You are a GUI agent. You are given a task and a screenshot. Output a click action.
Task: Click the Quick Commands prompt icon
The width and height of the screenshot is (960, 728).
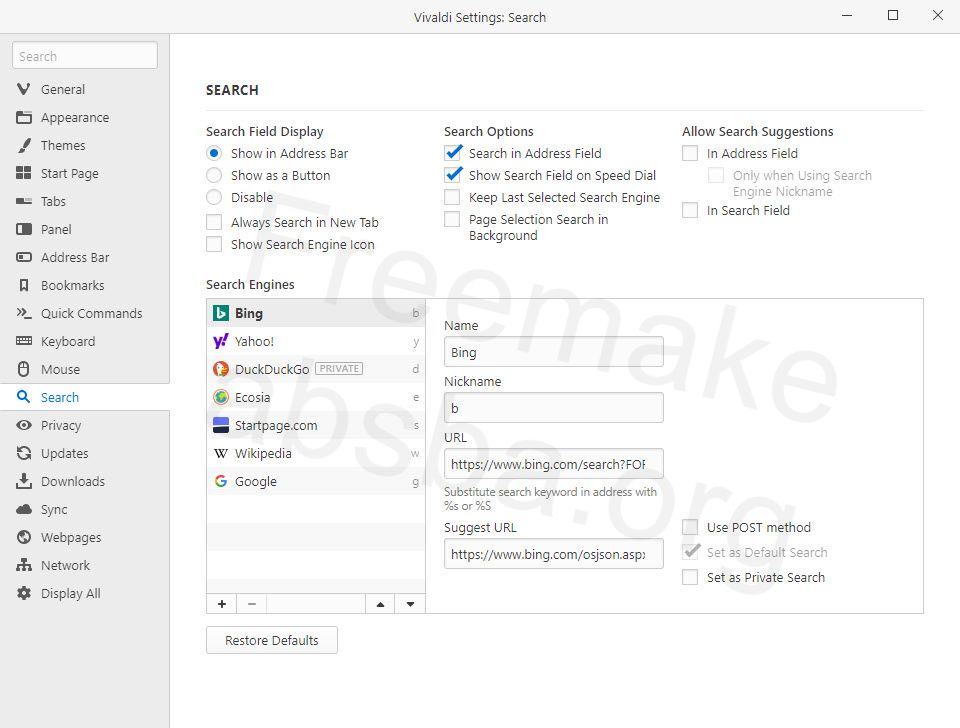tap(23, 313)
